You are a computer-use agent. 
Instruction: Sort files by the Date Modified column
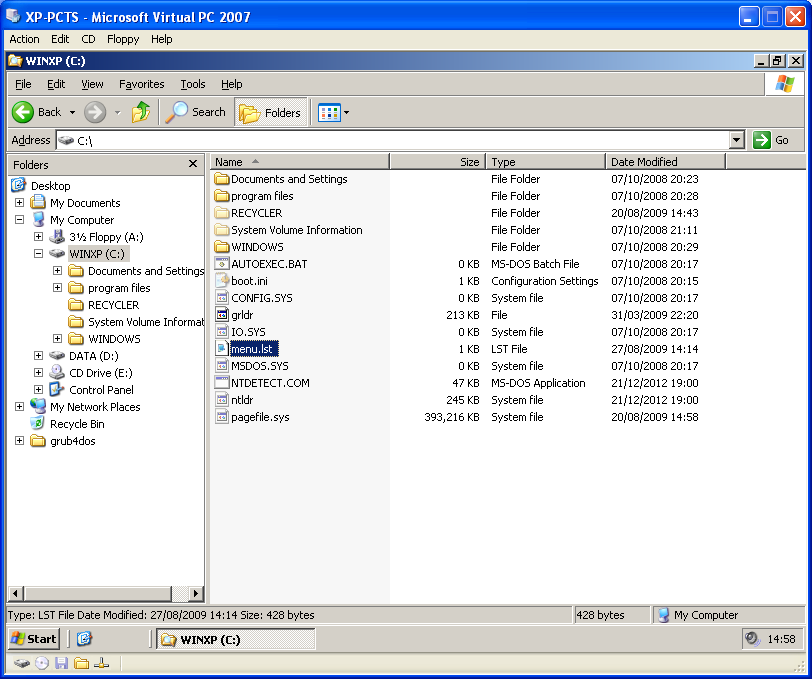coord(666,162)
